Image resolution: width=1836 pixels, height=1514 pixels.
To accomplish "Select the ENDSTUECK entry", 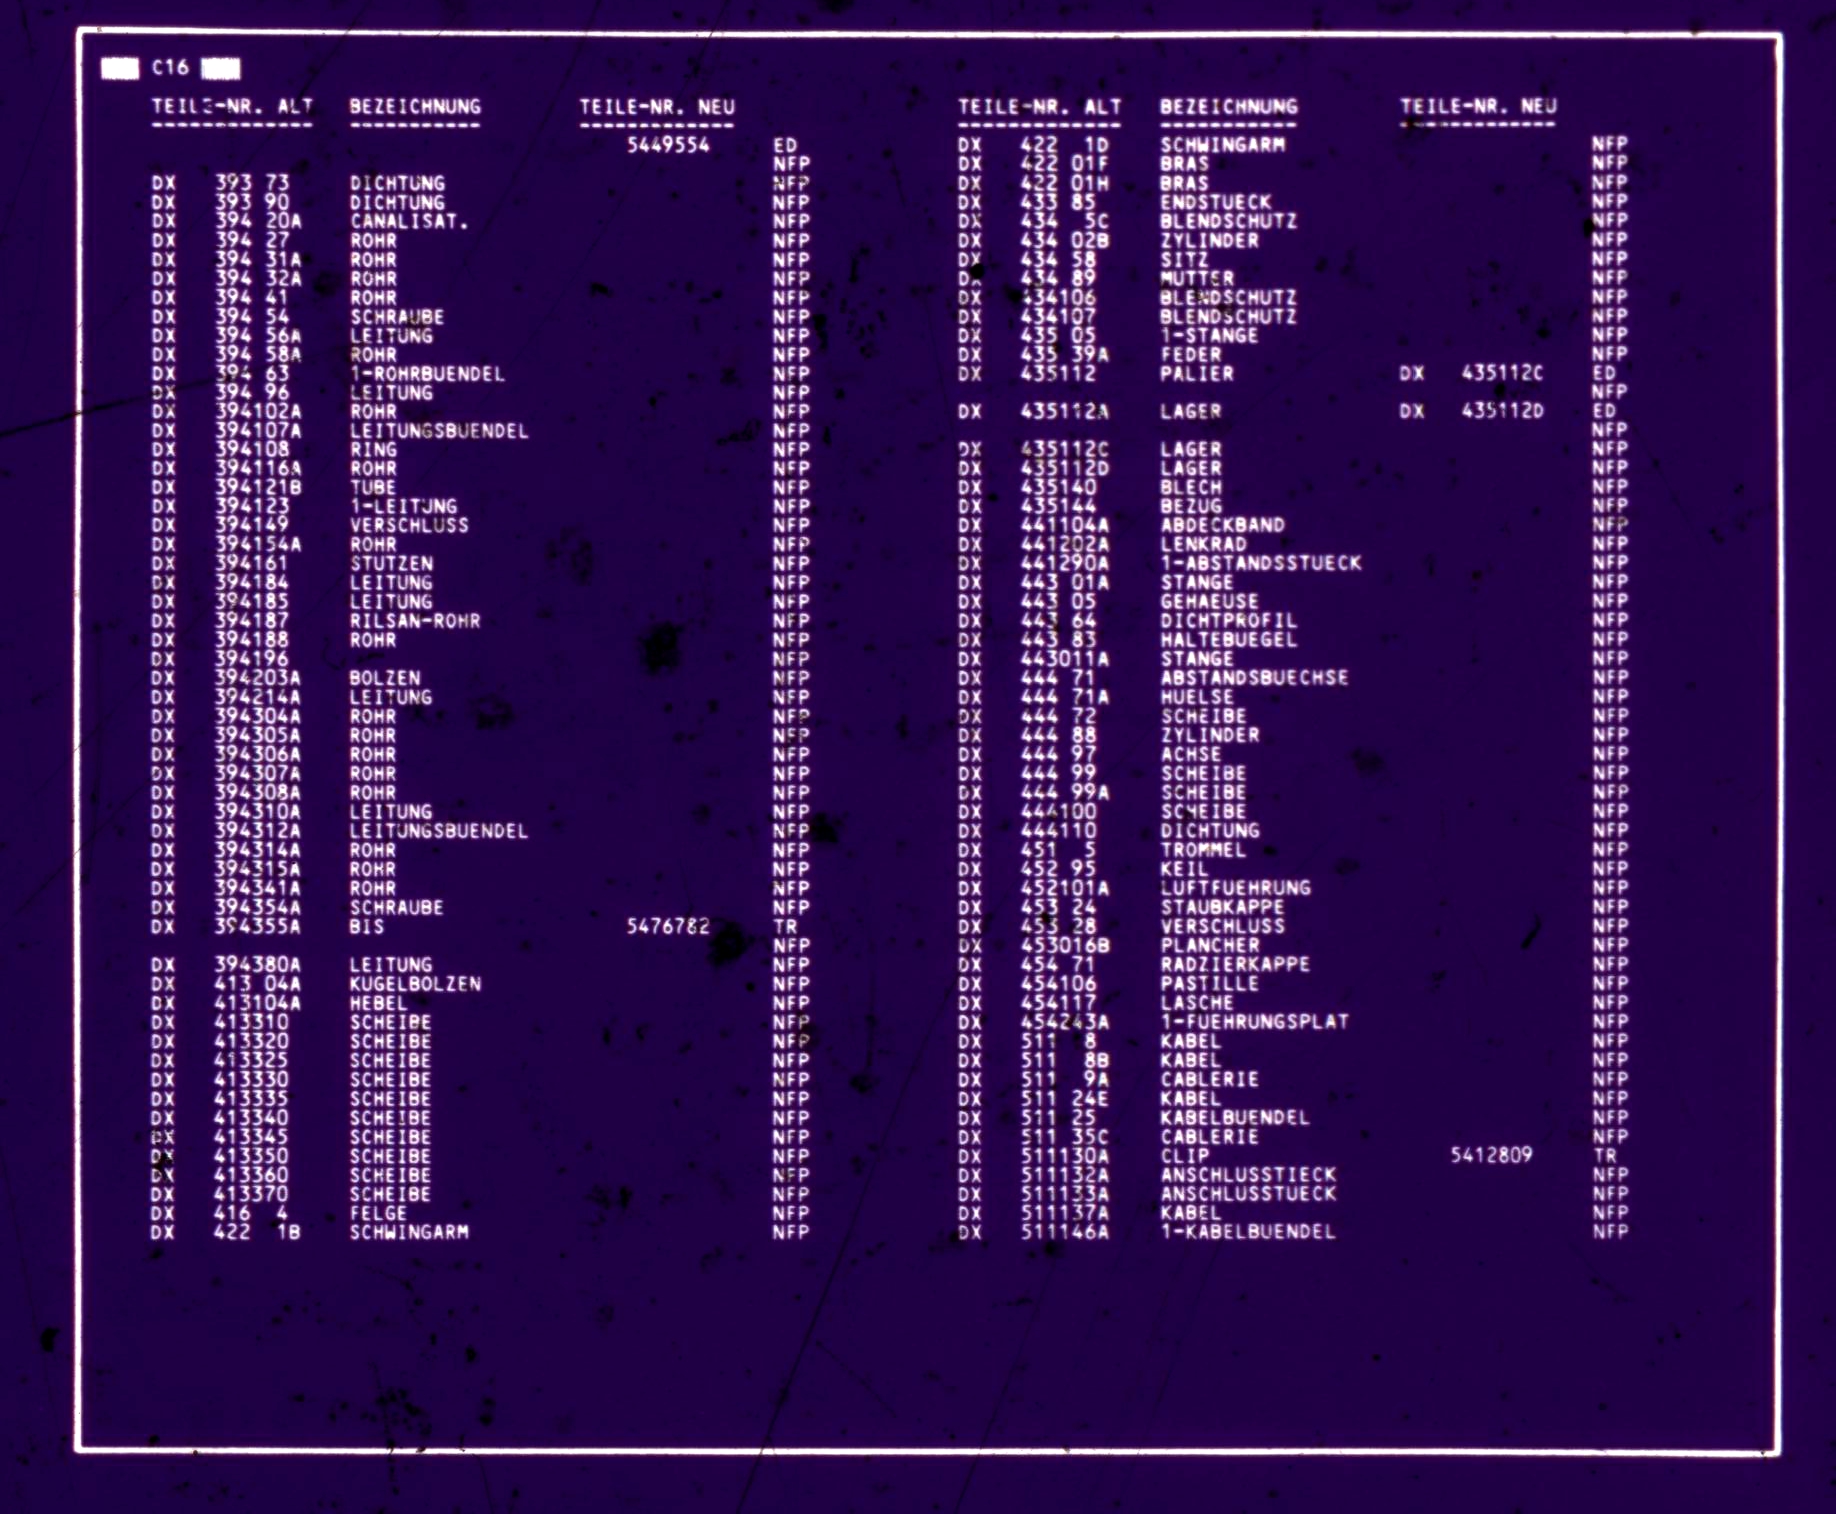I will tap(1216, 202).
